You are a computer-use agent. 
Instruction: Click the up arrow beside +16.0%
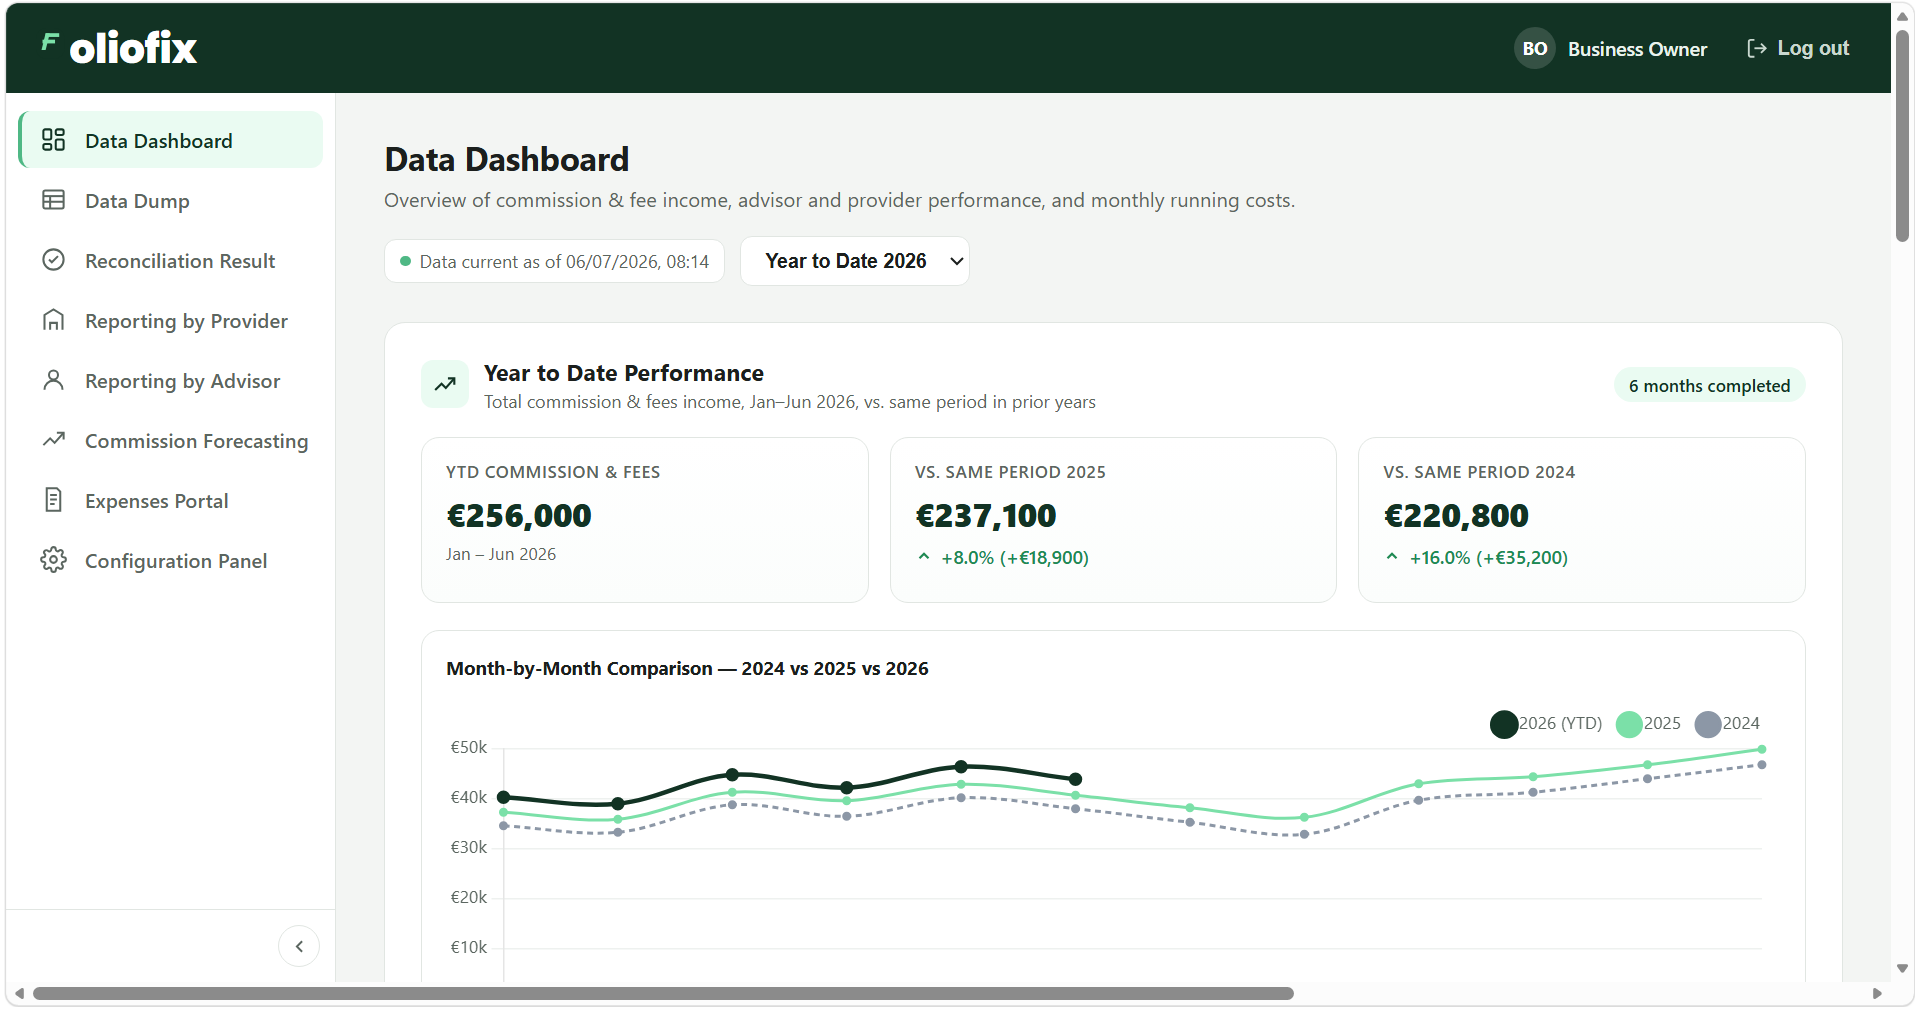click(x=1392, y=557)
